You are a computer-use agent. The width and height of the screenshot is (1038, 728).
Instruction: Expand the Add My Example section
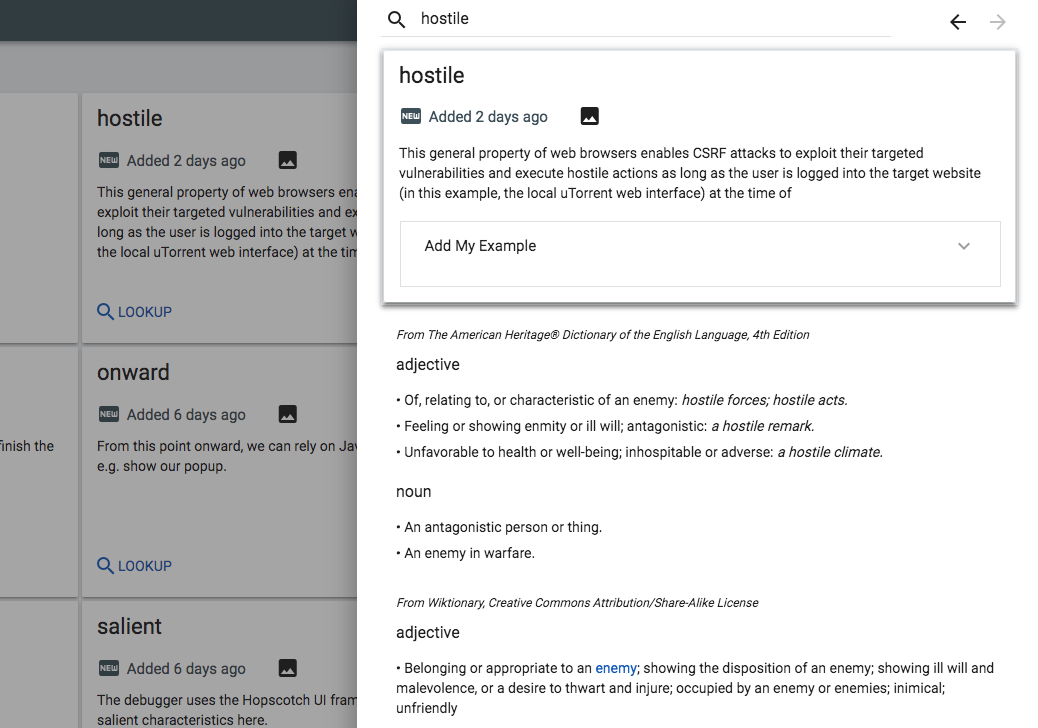click(700, 254)
